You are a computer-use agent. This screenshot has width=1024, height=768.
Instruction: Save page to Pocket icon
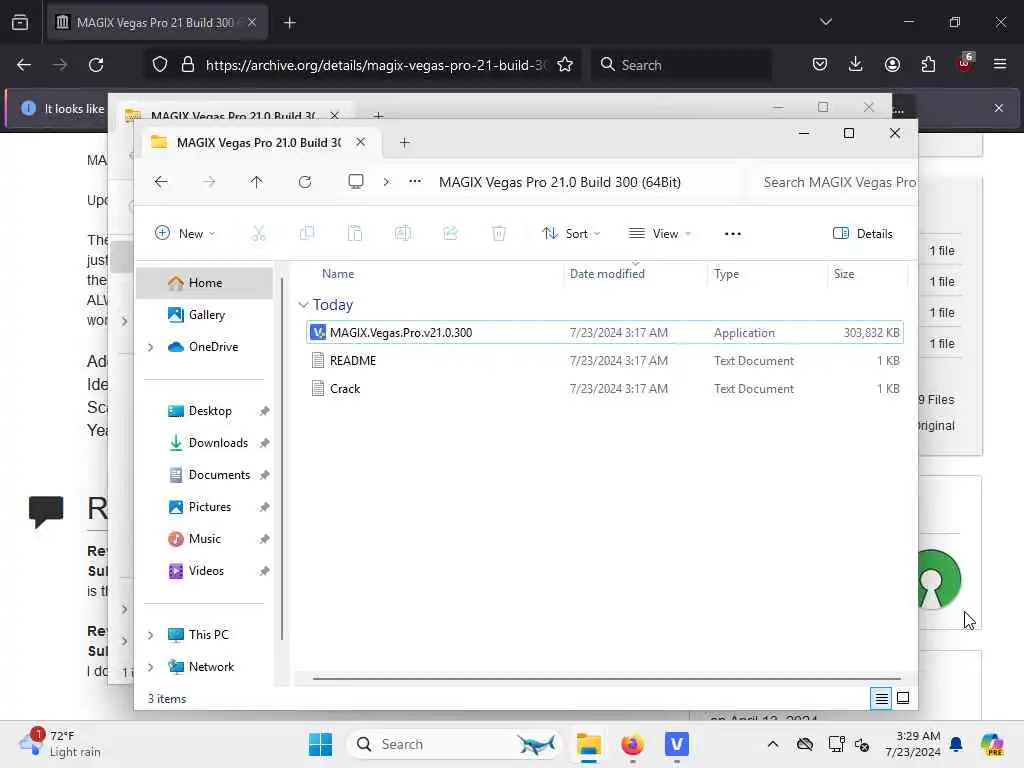pyautogui.click(x=820, y=65)
